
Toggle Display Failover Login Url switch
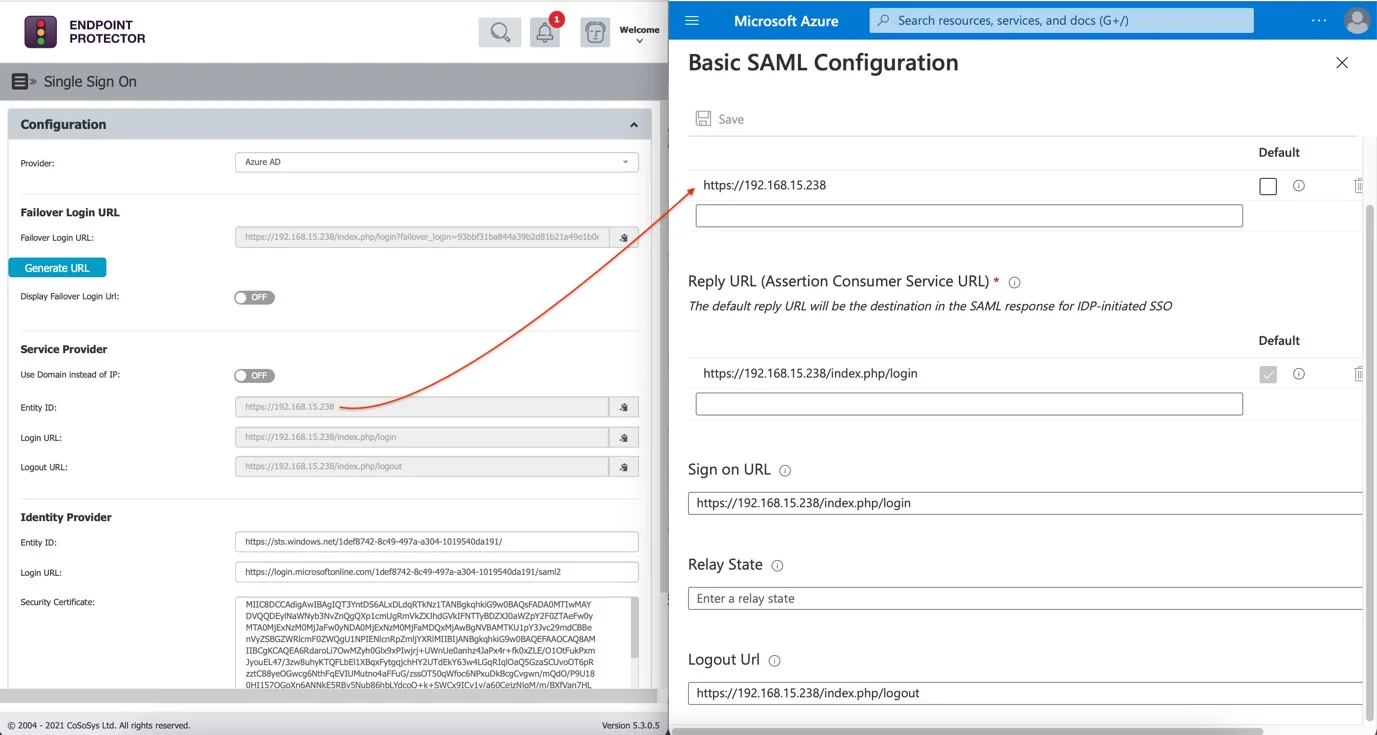(254, 297)
